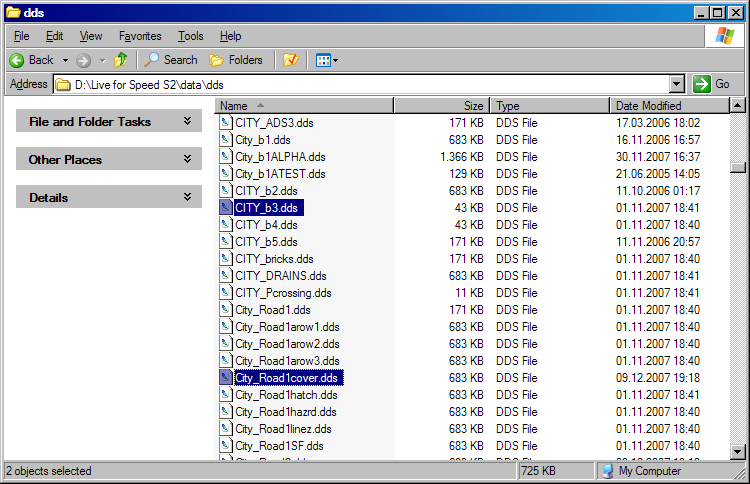Click the My Computer status icon
The width and height of the screenshot is (750, 484).
click(x=607, y=471)
